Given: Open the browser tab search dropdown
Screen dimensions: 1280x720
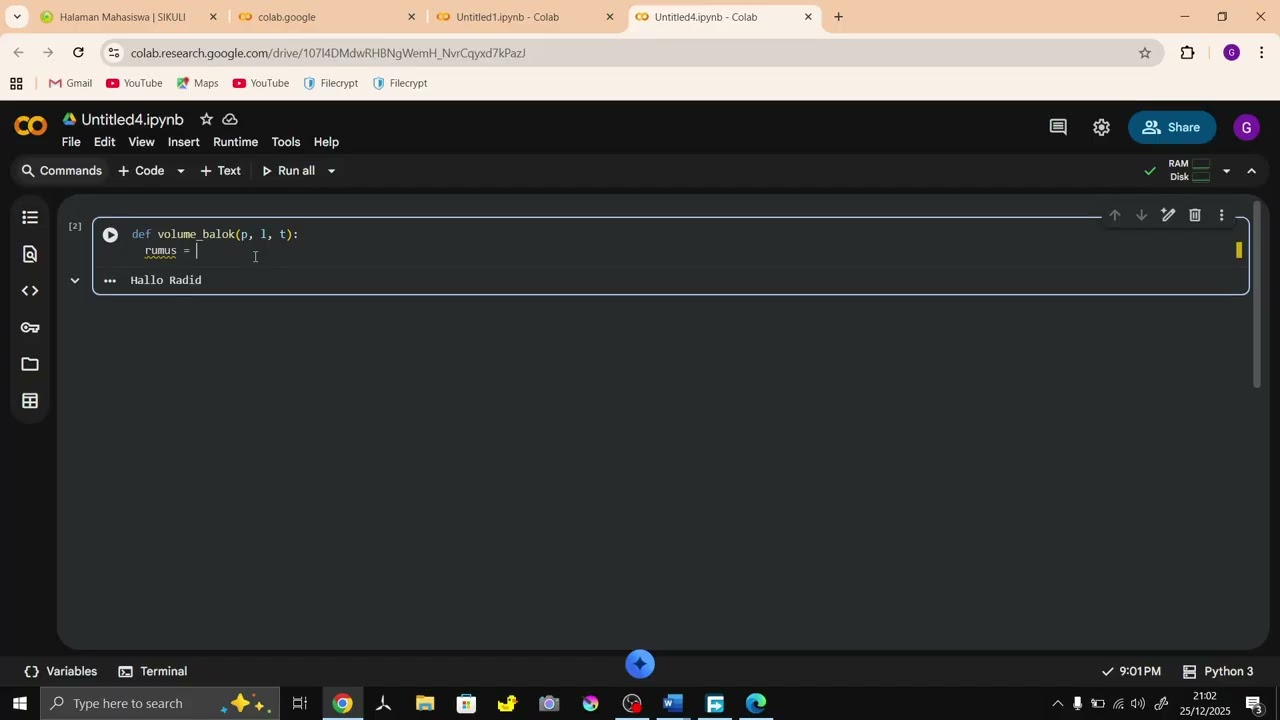Looking at the screenshot, I should pyautogui.click(x=17, y=17).
